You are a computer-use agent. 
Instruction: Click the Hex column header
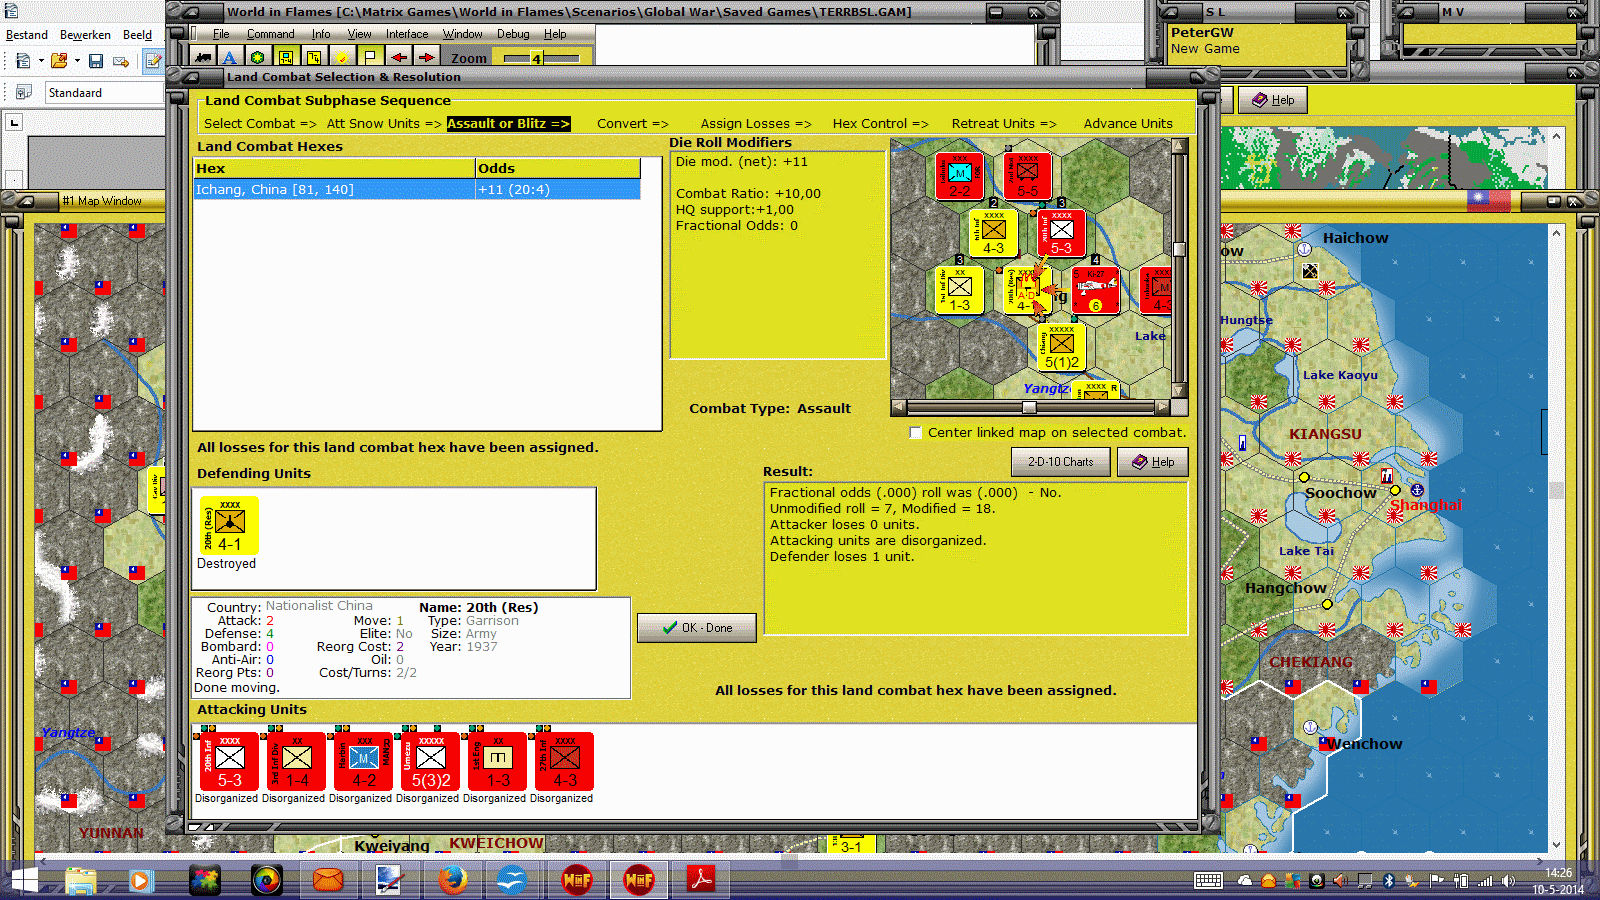[x=334, y=168]
